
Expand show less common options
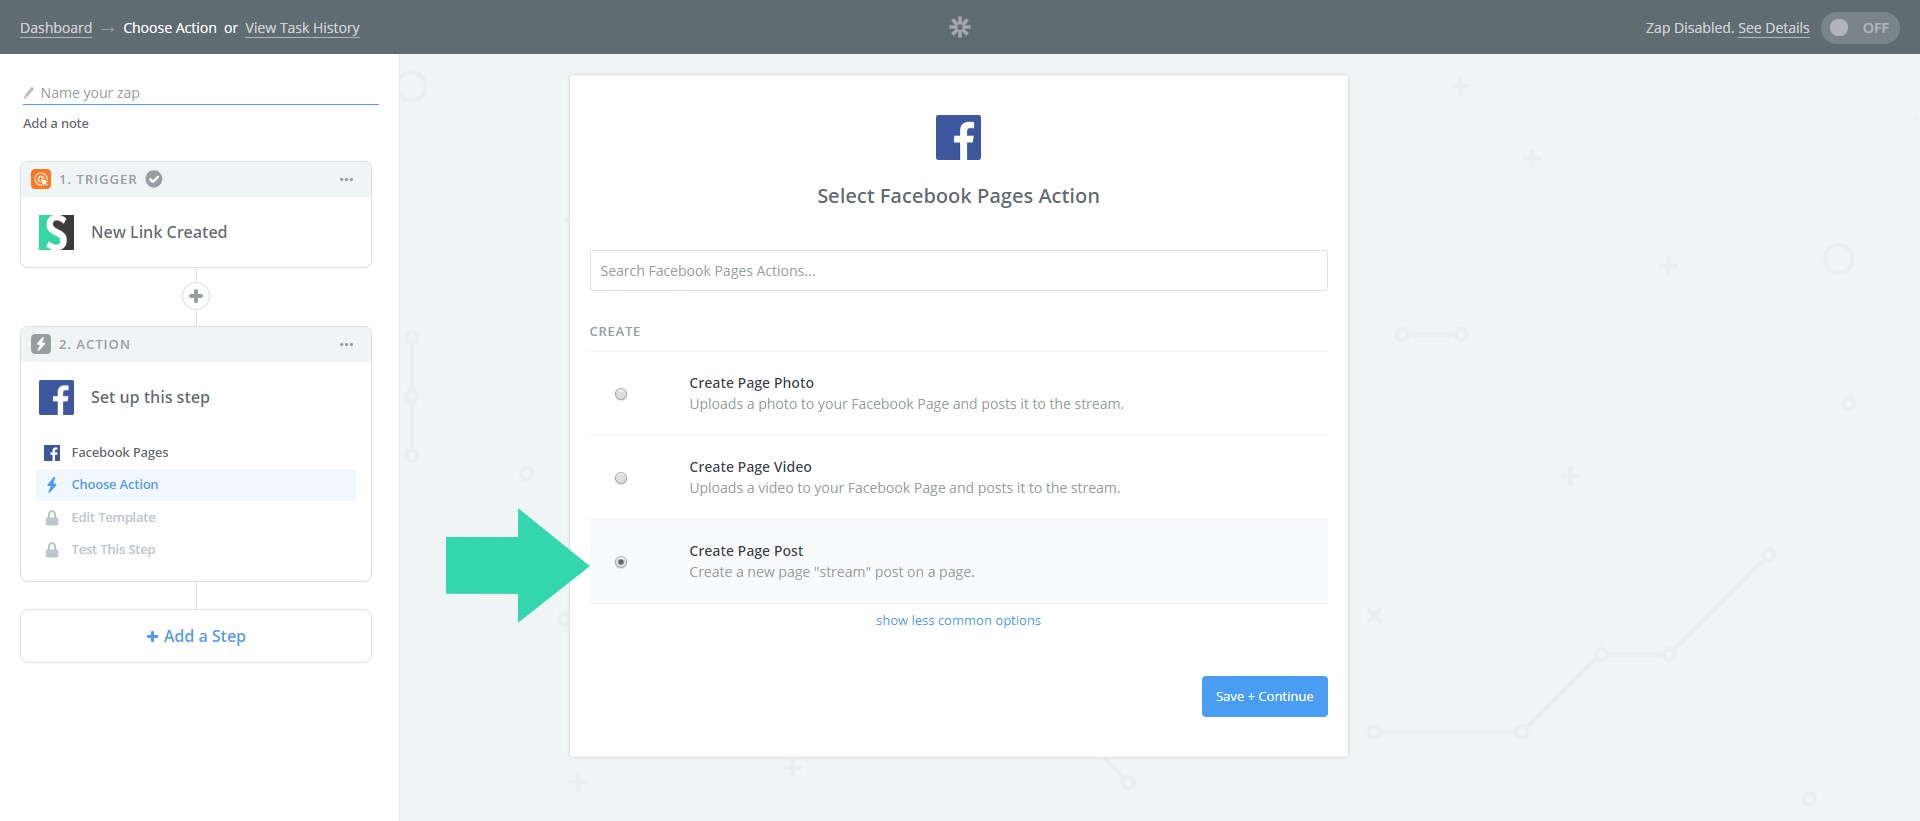coord(958,620)
